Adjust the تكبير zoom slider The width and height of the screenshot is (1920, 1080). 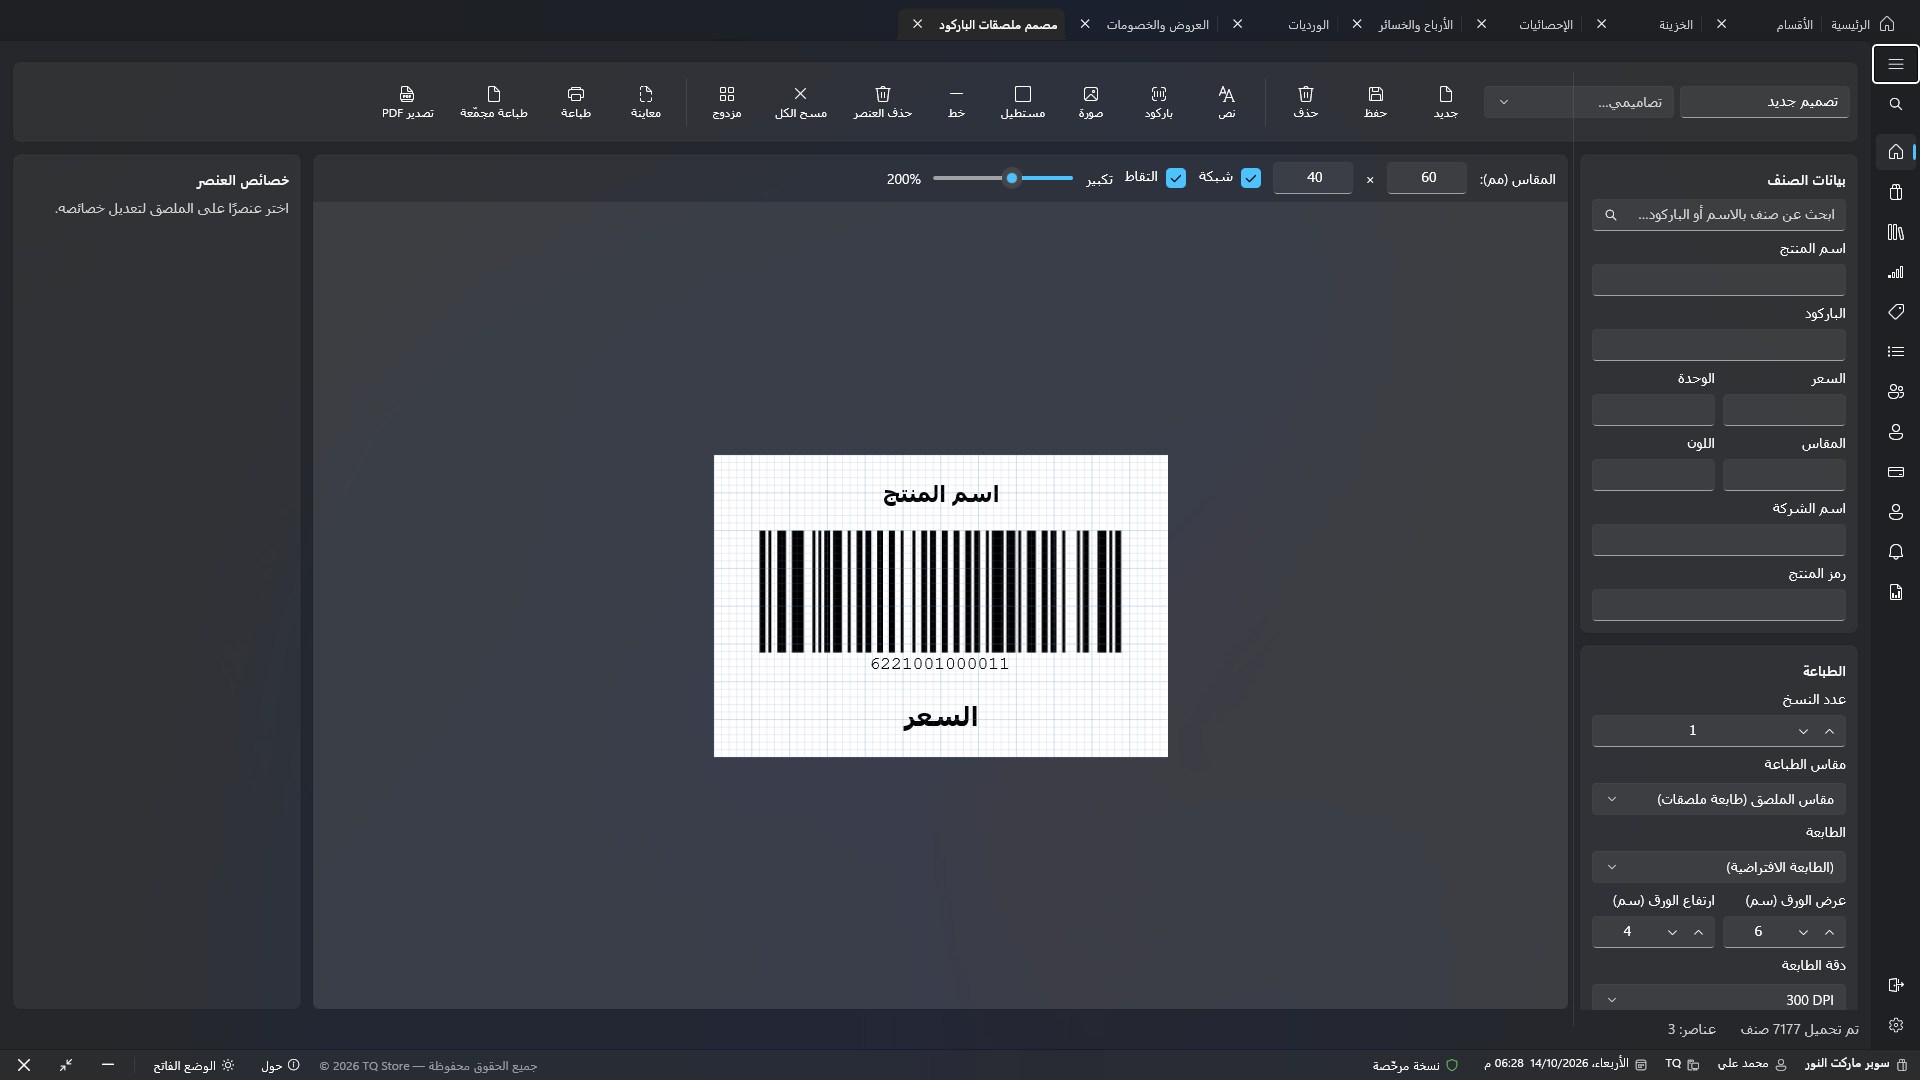coord(1003,178)
